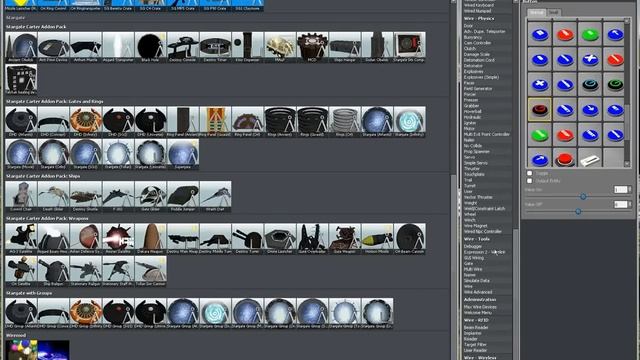Spawn the Black Hole entity
Viewport: 640px width, 360px height.
151,47
